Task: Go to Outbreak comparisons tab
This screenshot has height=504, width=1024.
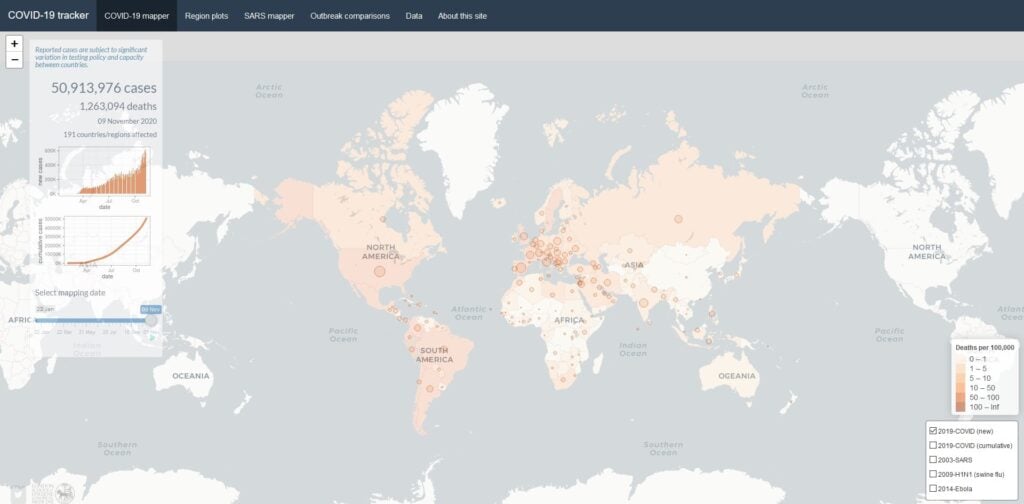Action: tap(350, 16)
